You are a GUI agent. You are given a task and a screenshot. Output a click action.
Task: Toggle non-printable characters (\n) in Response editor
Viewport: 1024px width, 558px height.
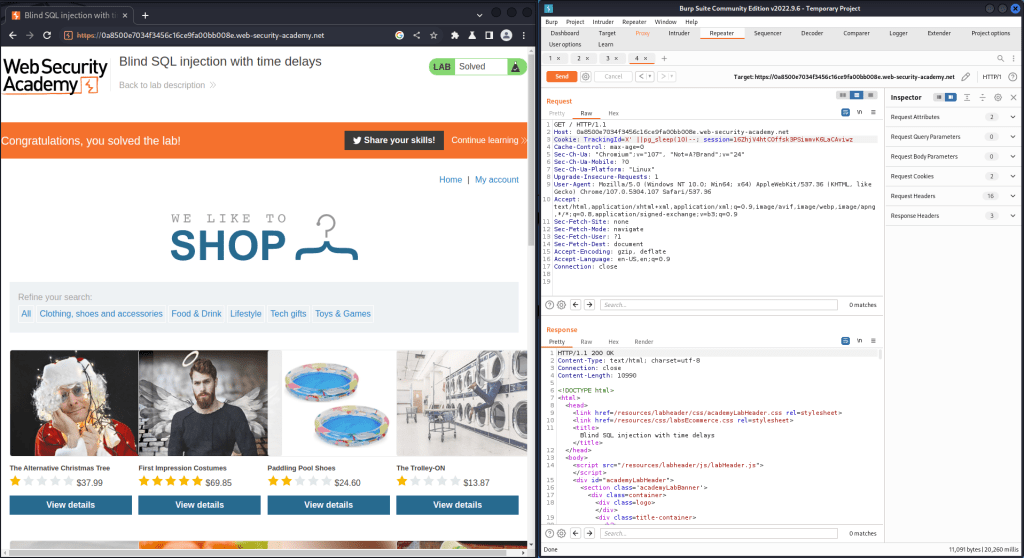(858, 341)
